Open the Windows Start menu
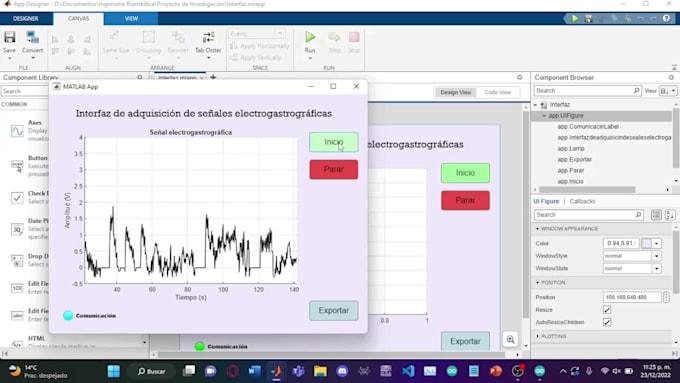The image size is (680, 383). click(114, 371)
